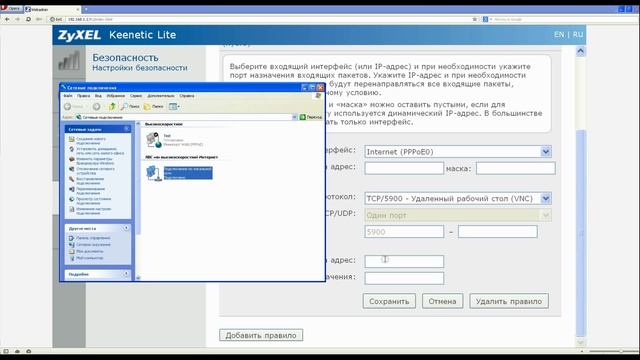The height and width of the screenshot is (360, 640).
Task: Collapse the Другие места panel
Action: pyautogui.click(x=127, y=228)
